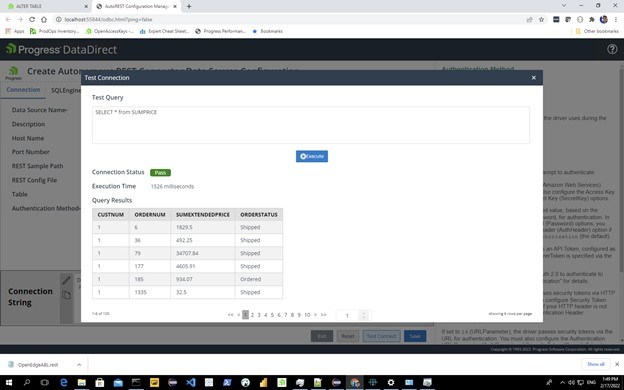Close the Test Connection dialog

coord(534,78)
